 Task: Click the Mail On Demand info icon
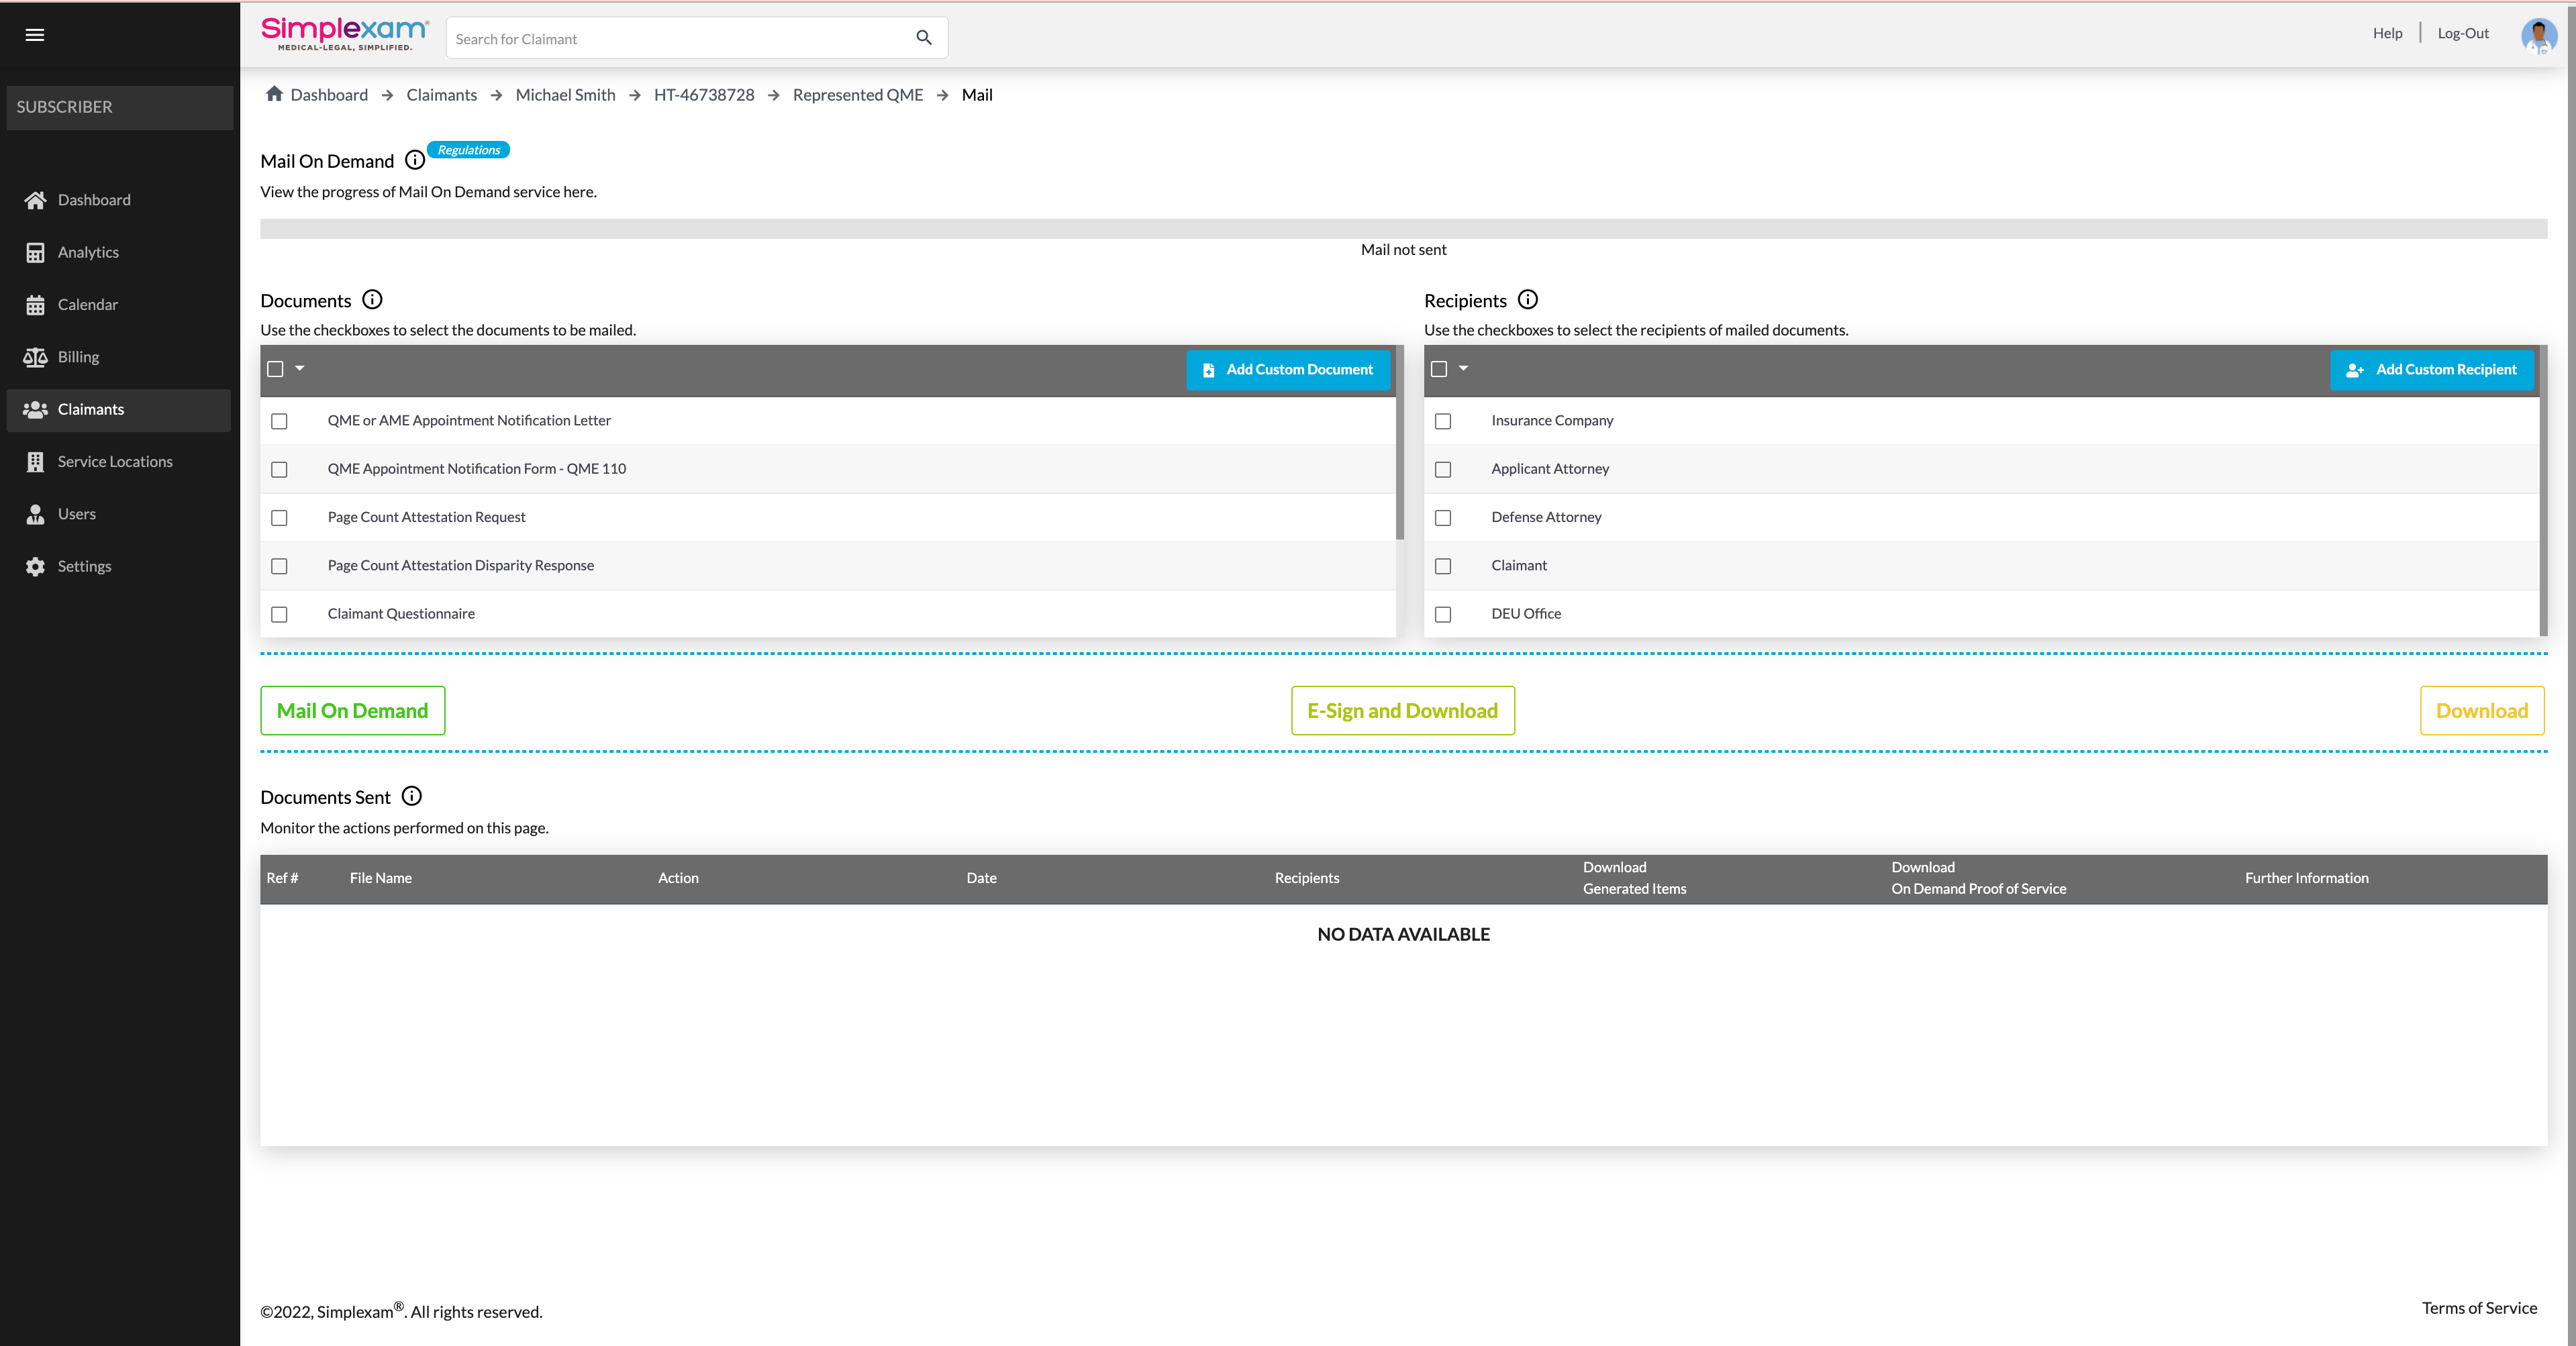[414, 160]
